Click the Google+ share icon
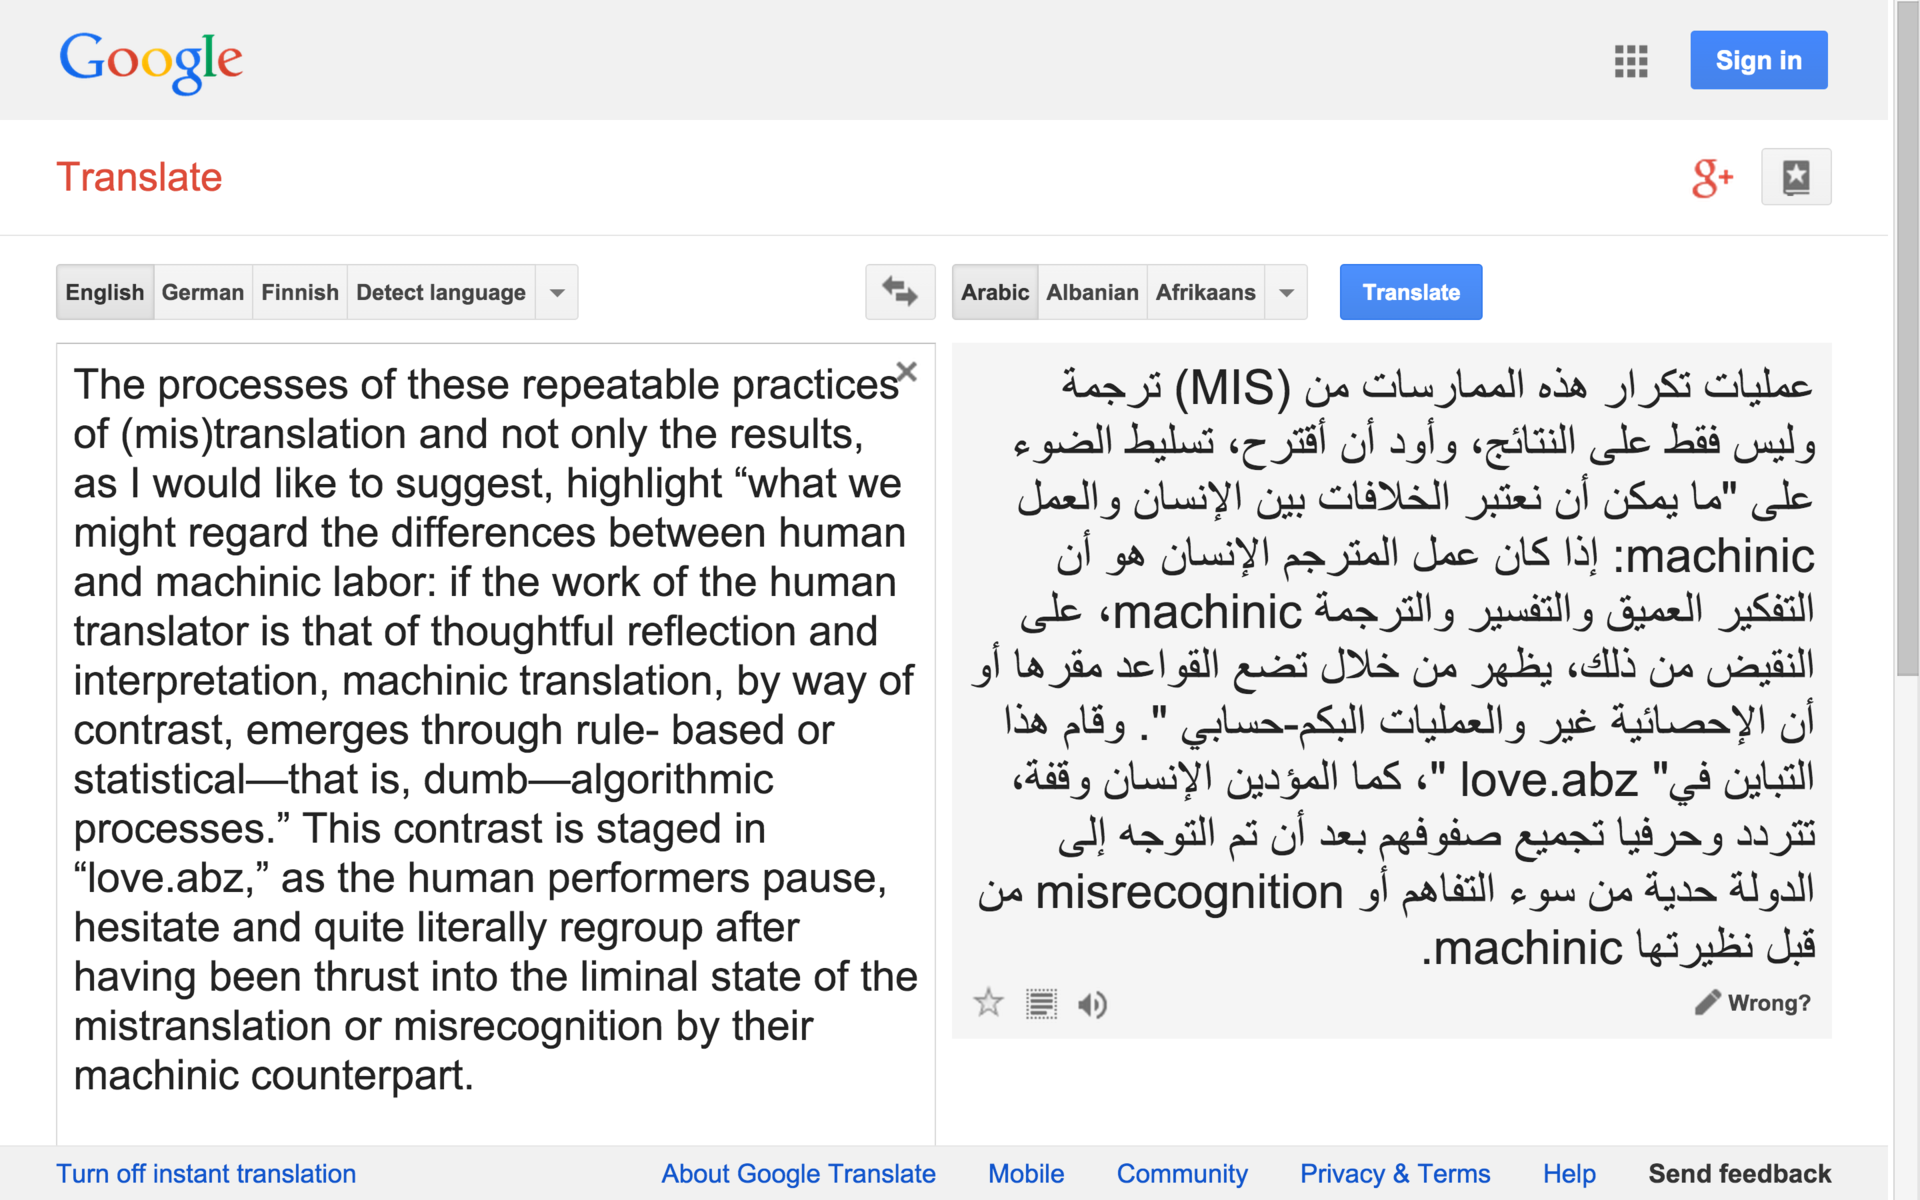1920x1200 pixels. (x=1711, y=178)
